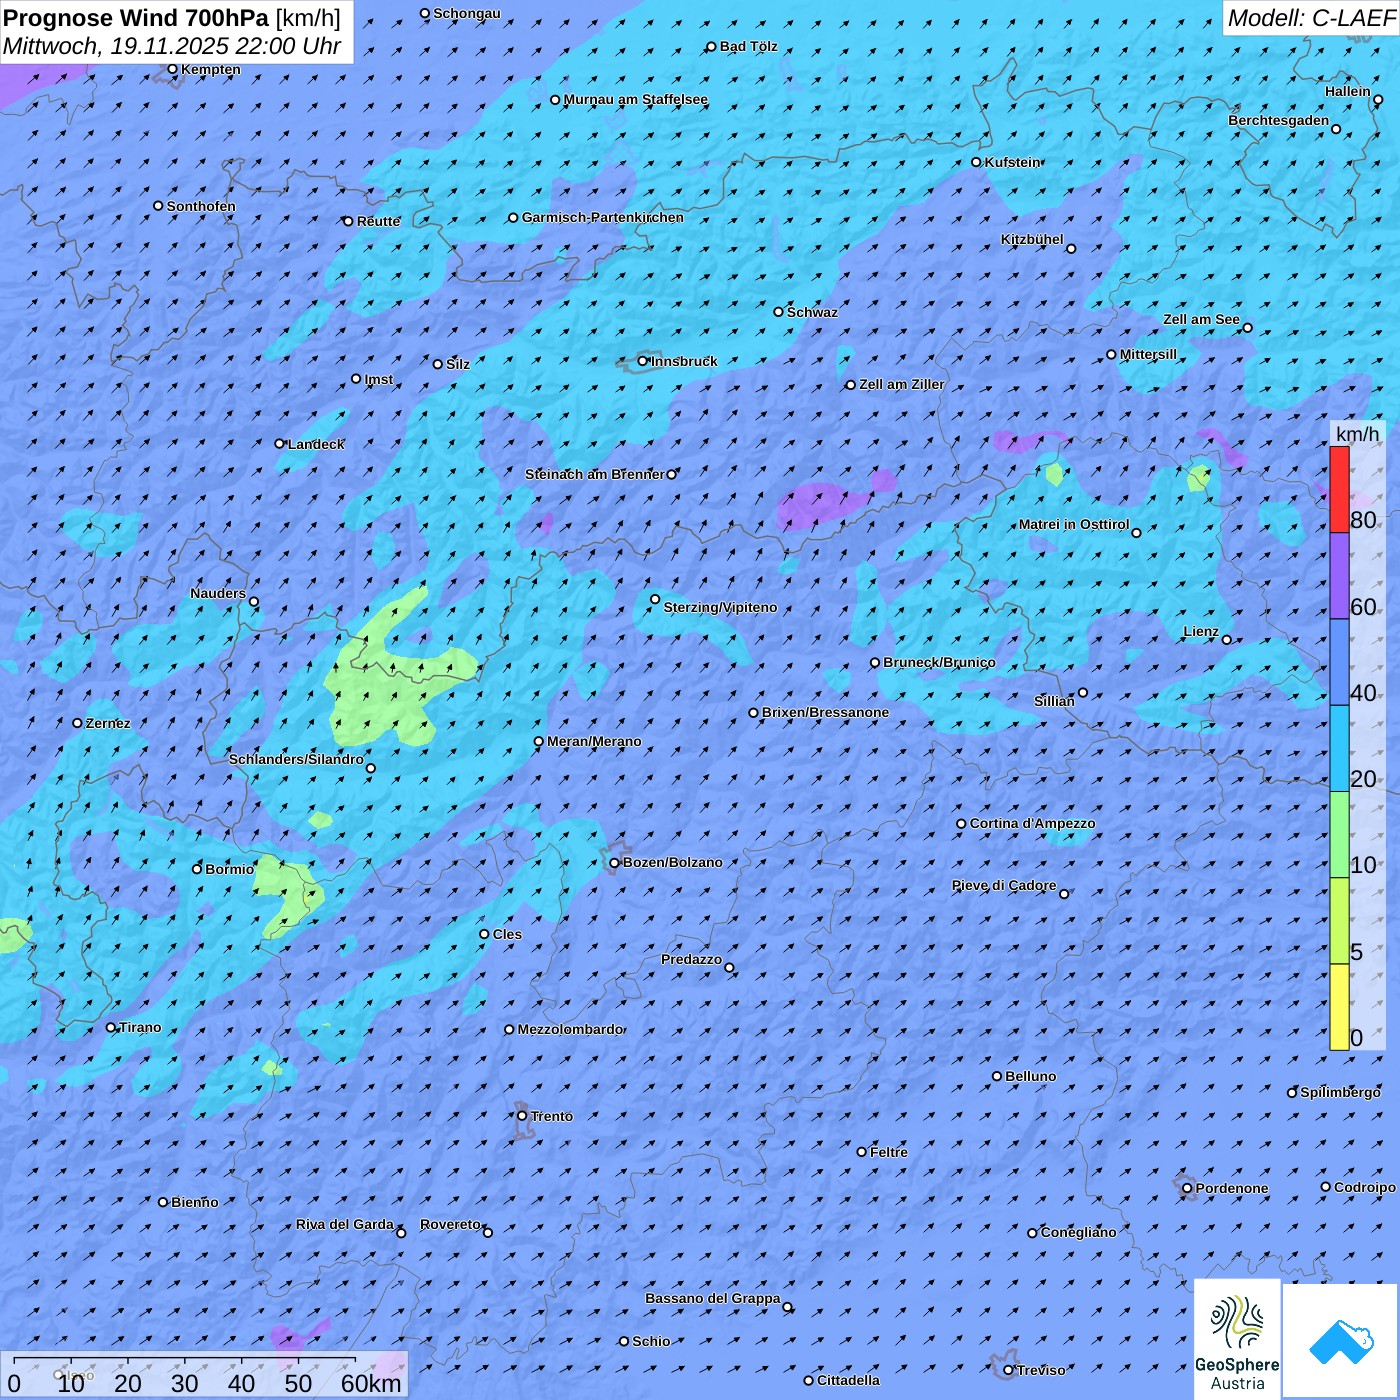Click the purple 60-80 legend swatch
The width and height of the screenshot is (1400, 1400).
click(1339, 576)
